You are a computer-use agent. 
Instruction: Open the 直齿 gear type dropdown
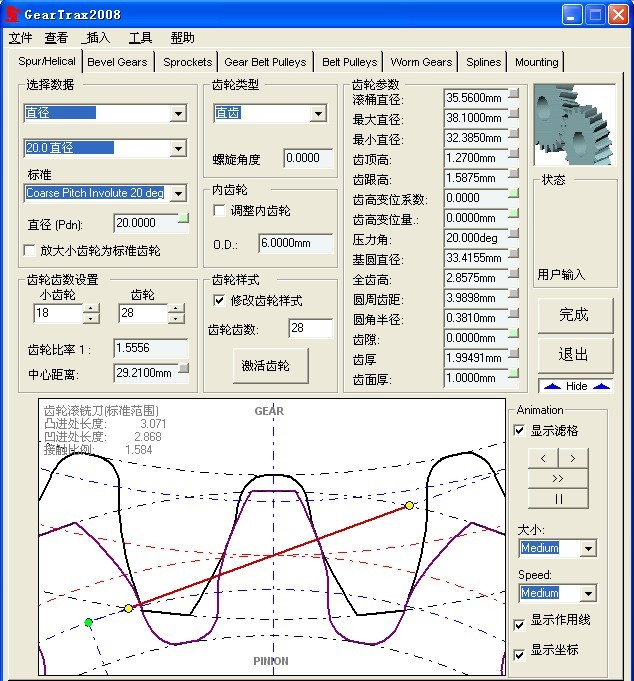318,114
